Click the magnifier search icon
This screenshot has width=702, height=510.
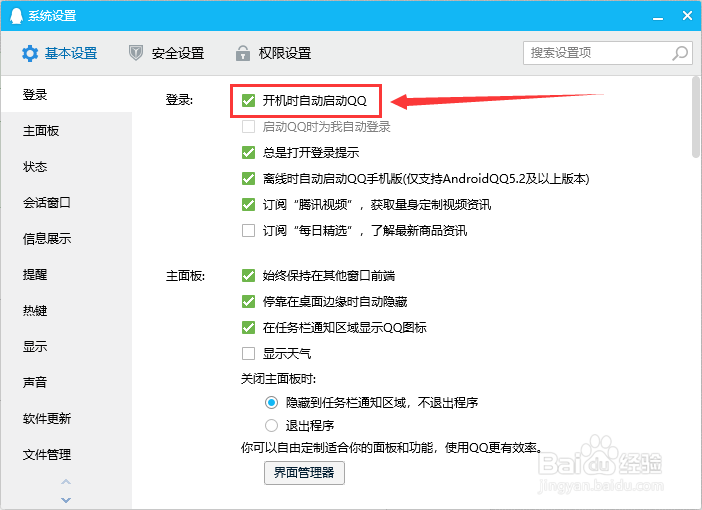pyautogui.click(x=680, y=53)
